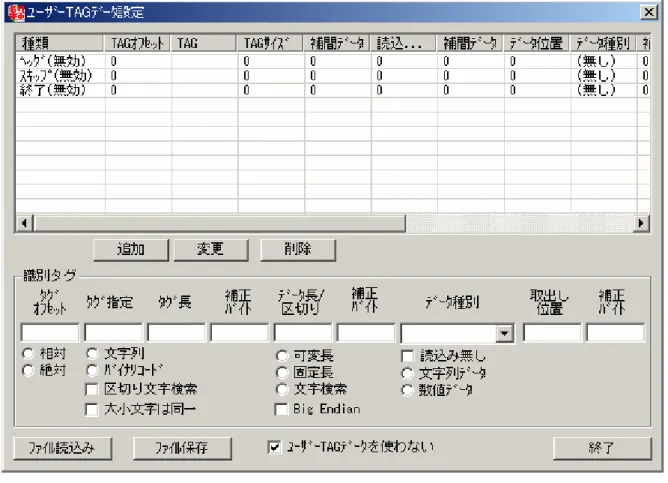Click the TAGオフセット column header
The width and height of the screenshot is (668, 483).
click(137, 43)
